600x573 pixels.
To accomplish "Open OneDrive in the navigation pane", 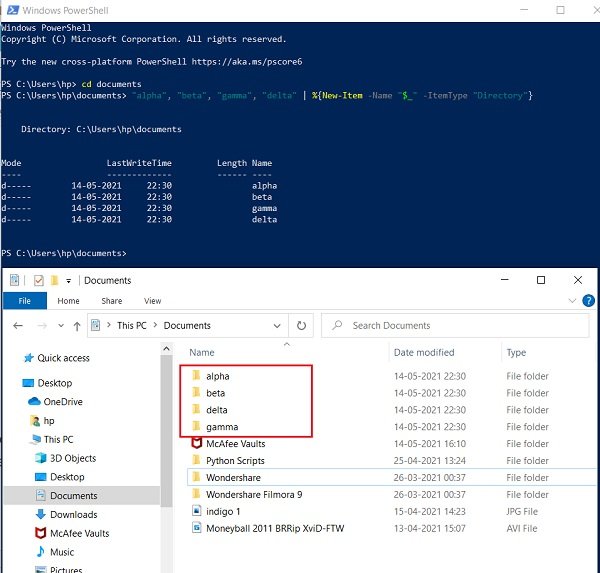I will pos(63,402).
